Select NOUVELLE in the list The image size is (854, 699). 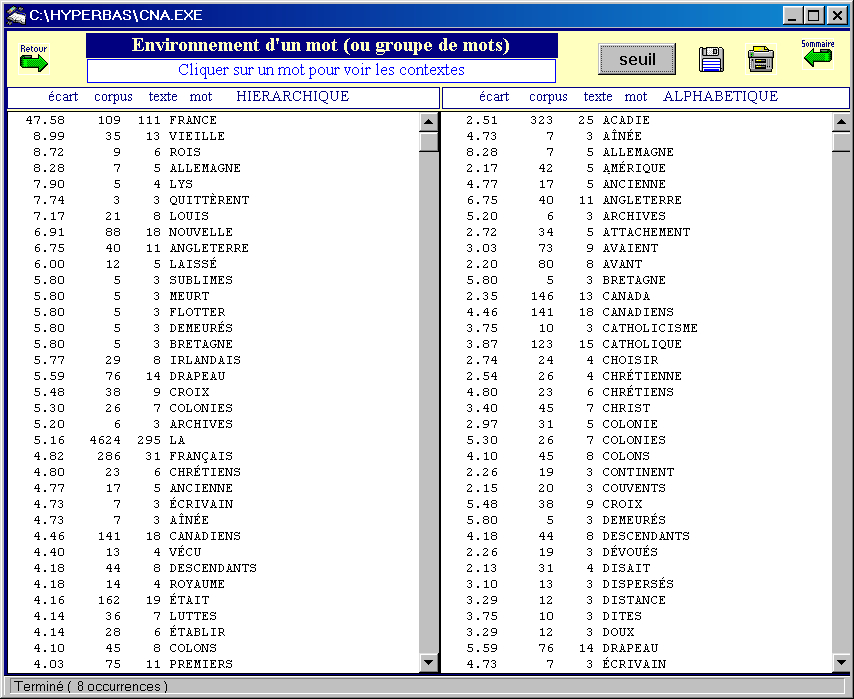[201, 232]
